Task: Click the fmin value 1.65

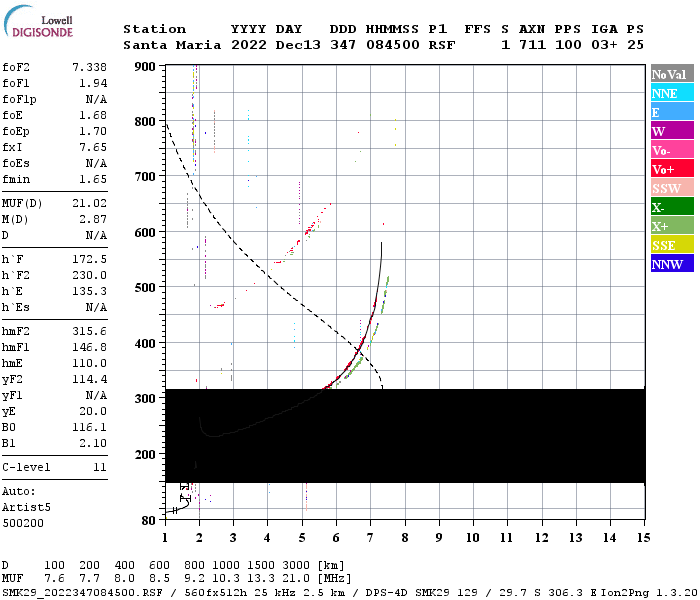Action: click(93, 179)
